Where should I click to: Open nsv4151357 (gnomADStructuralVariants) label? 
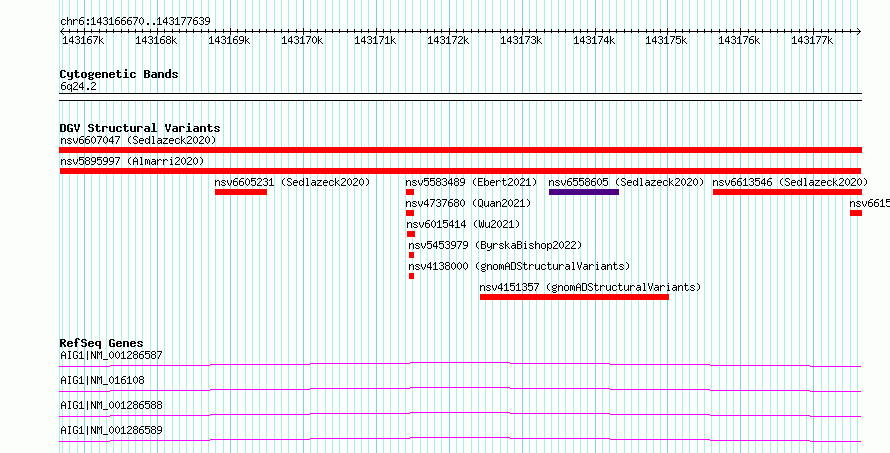(x=590, y=287)
